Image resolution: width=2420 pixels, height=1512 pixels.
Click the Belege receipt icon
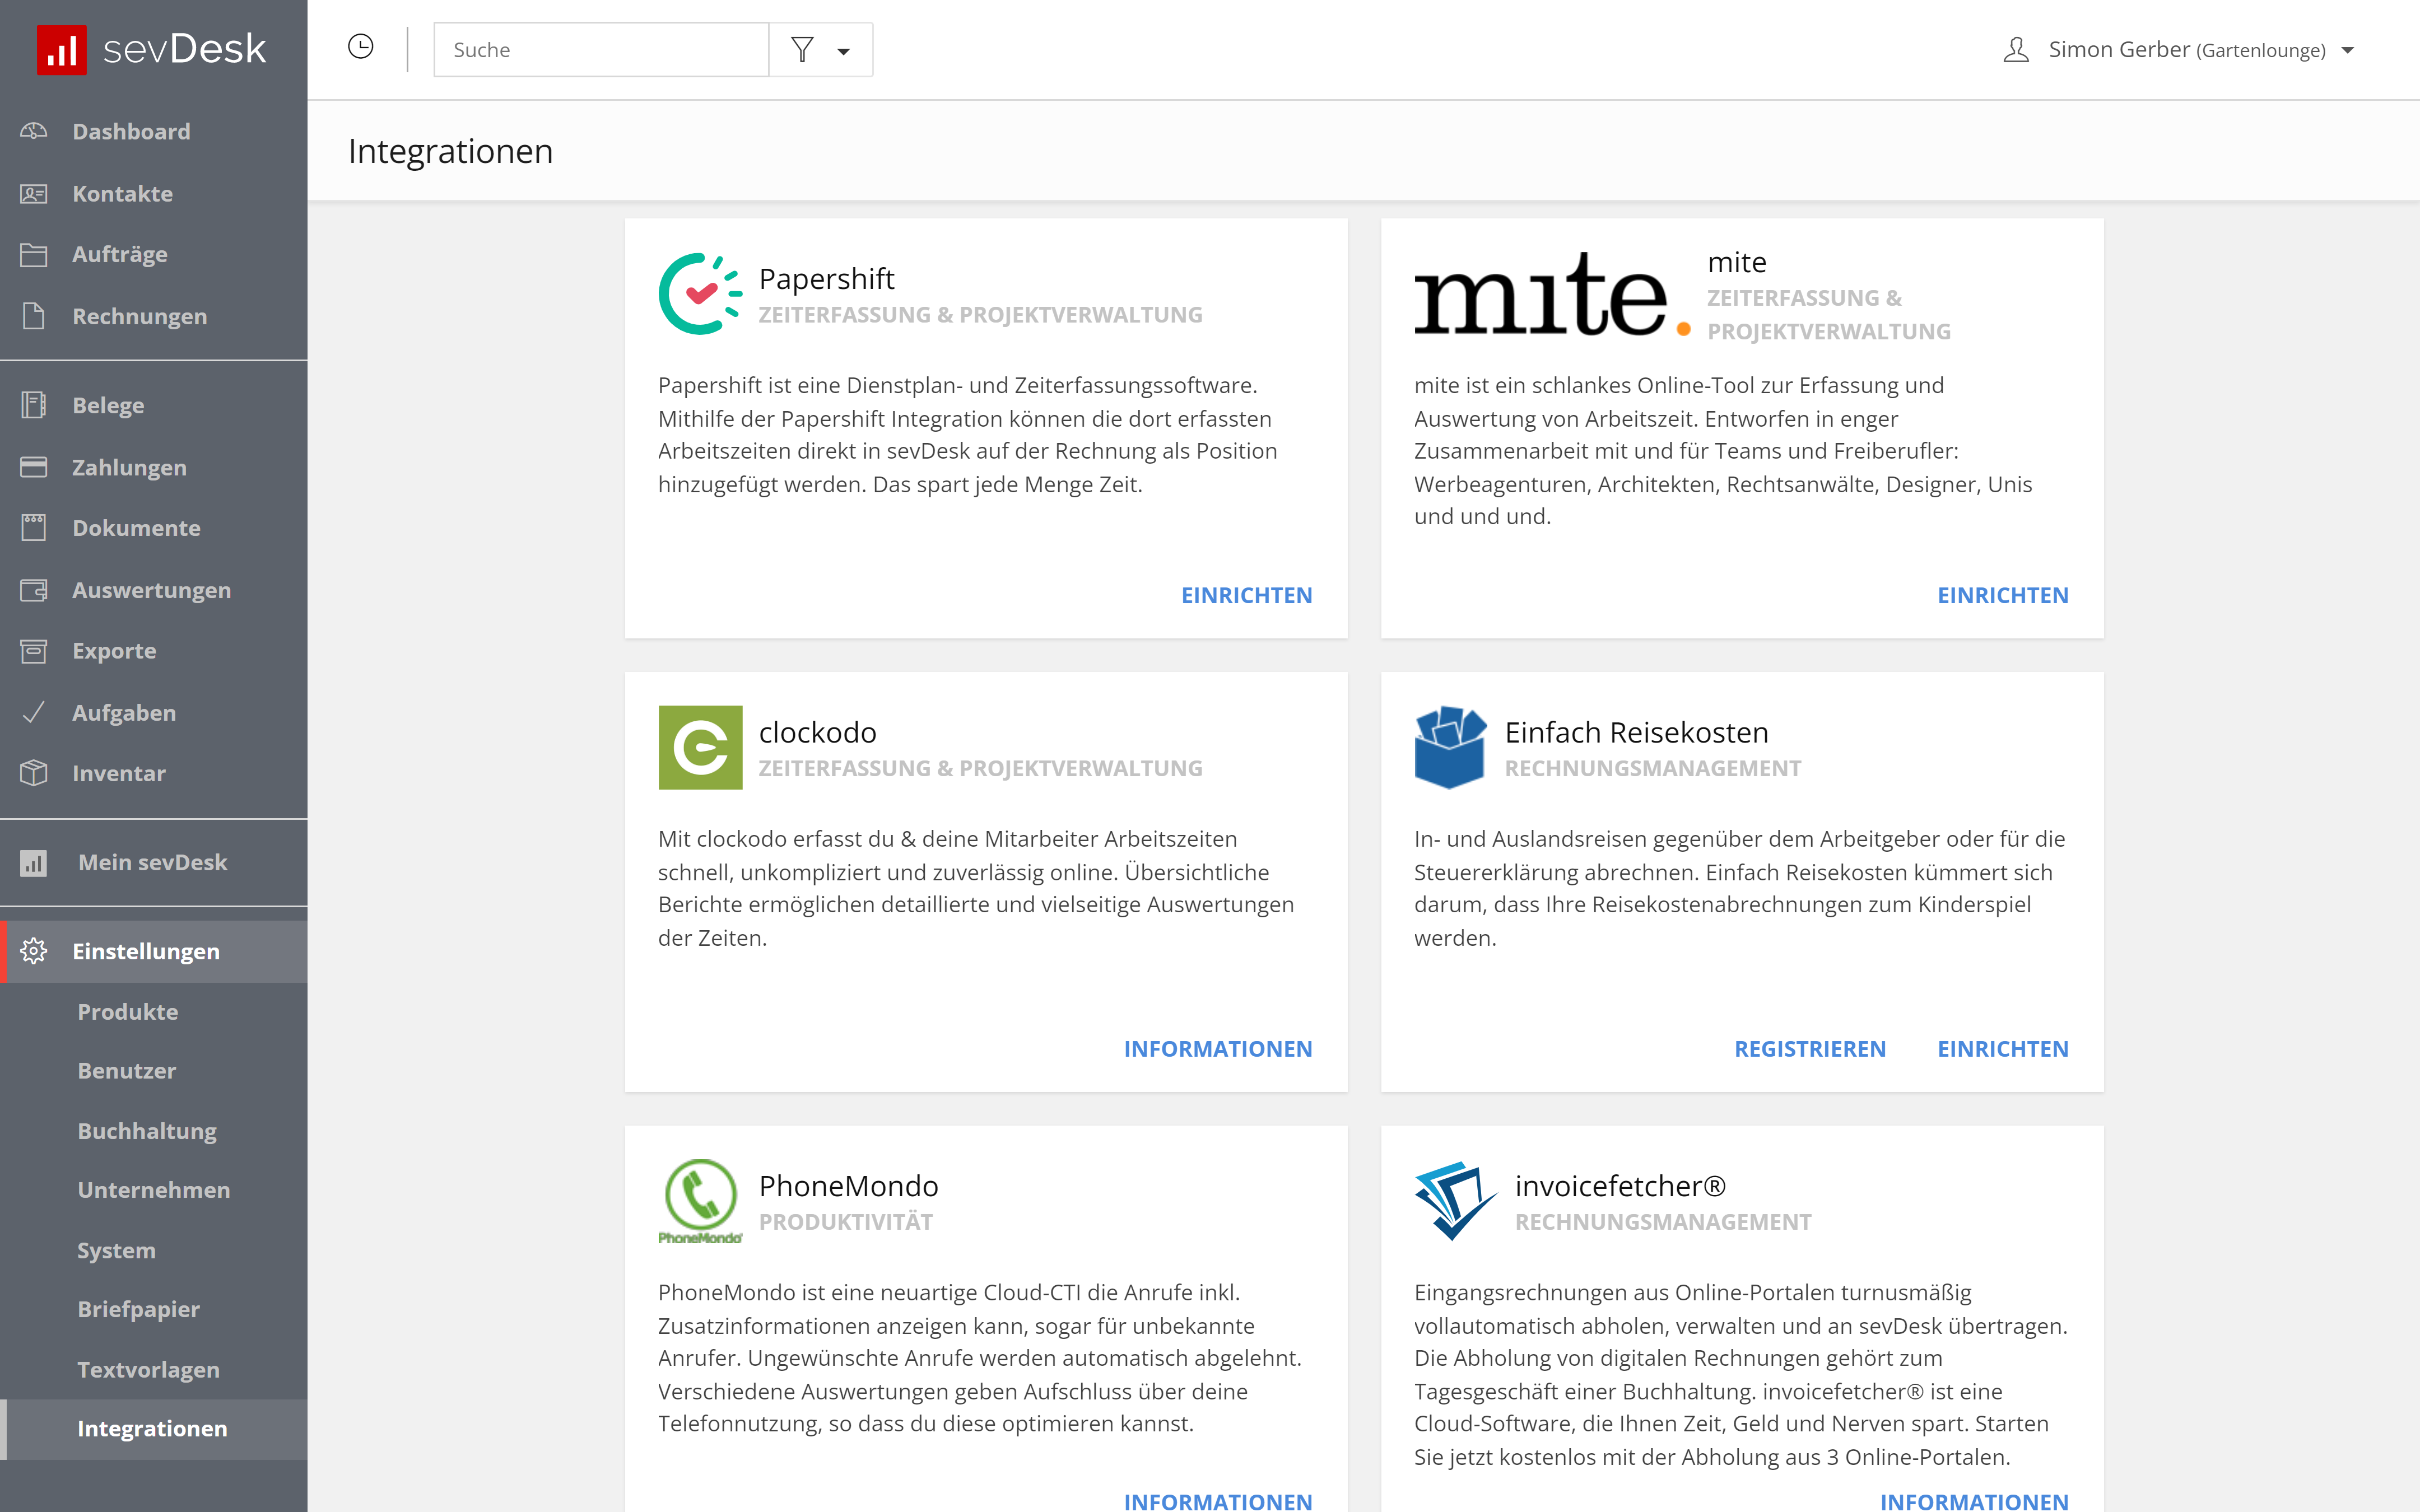coord(34,405)
